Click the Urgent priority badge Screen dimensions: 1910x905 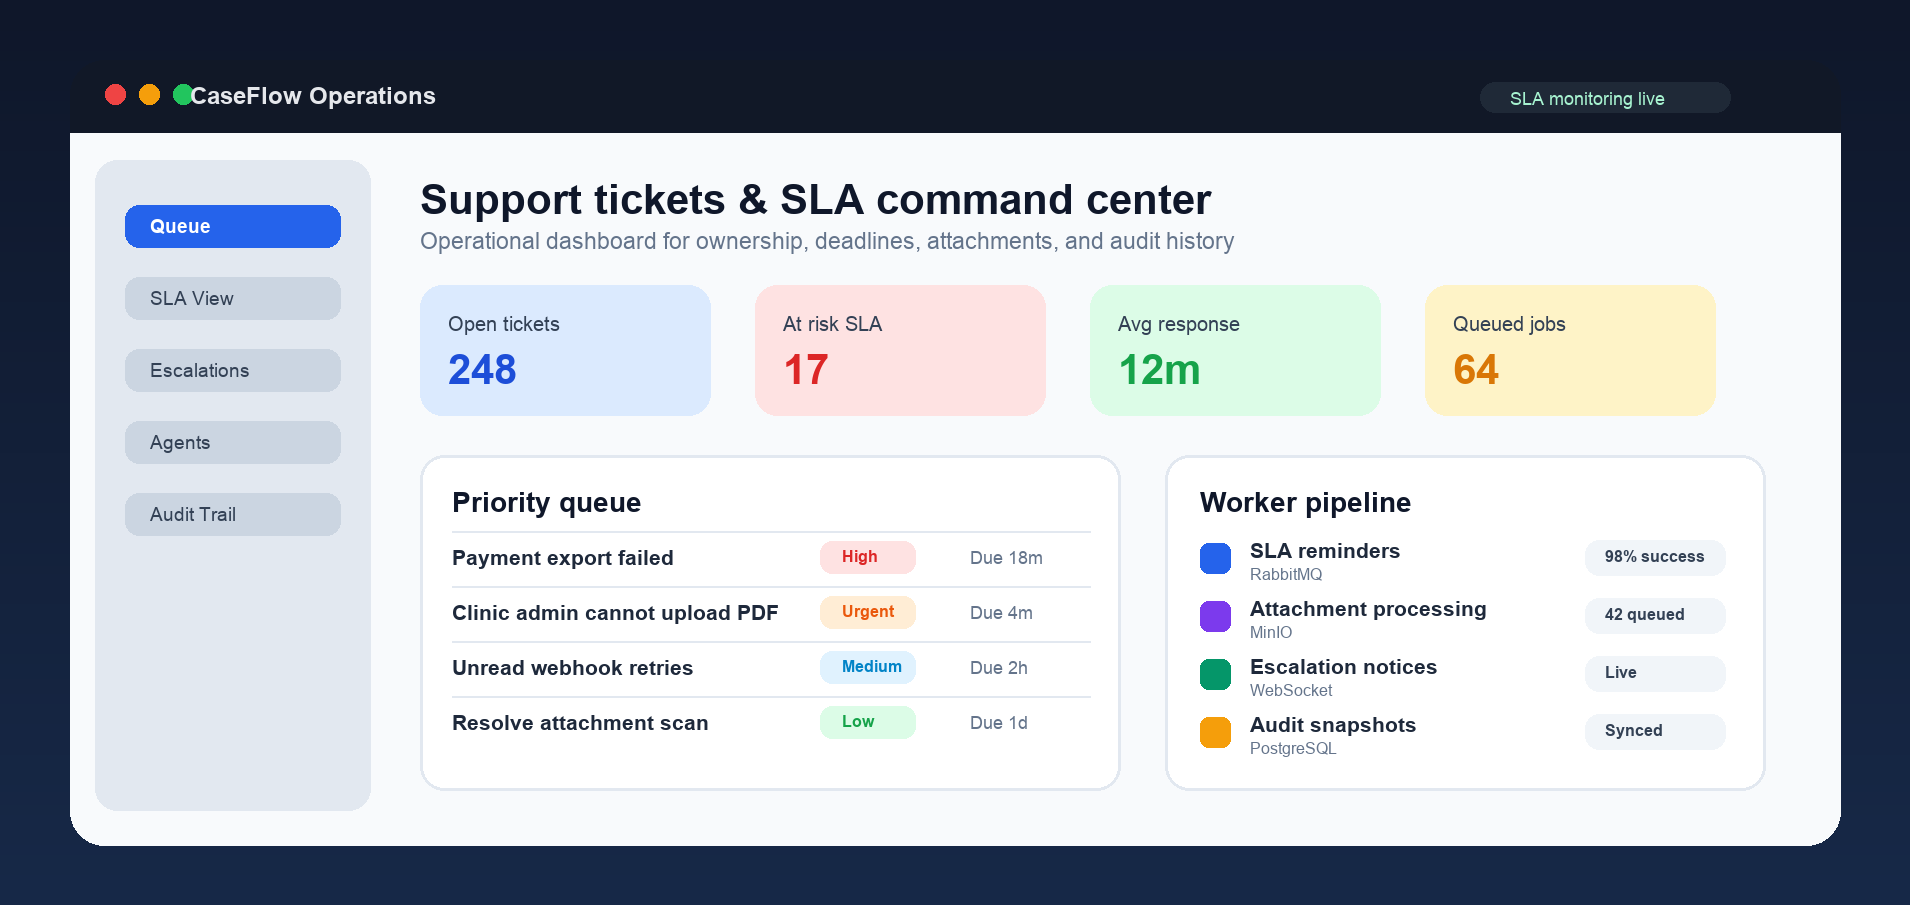click(868, 612)
